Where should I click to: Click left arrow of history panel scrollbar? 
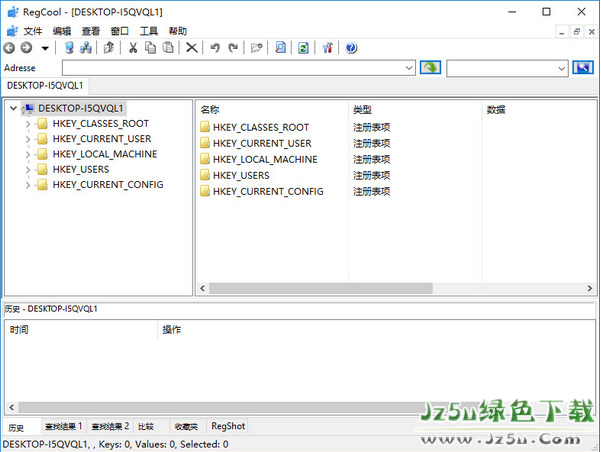point(11,407)
